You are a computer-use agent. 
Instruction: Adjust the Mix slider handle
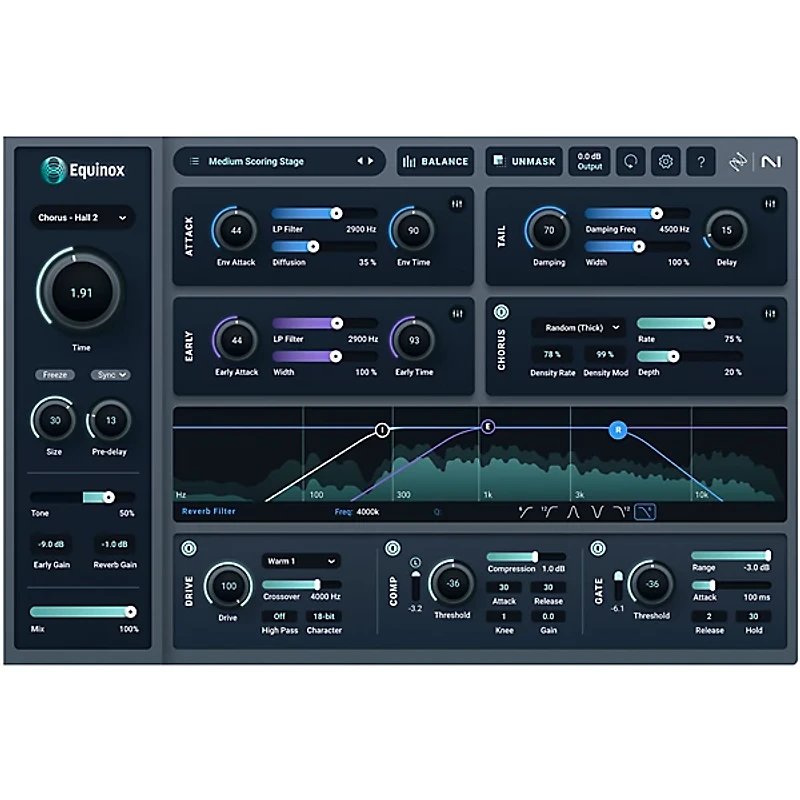click(x=131, y=612)
